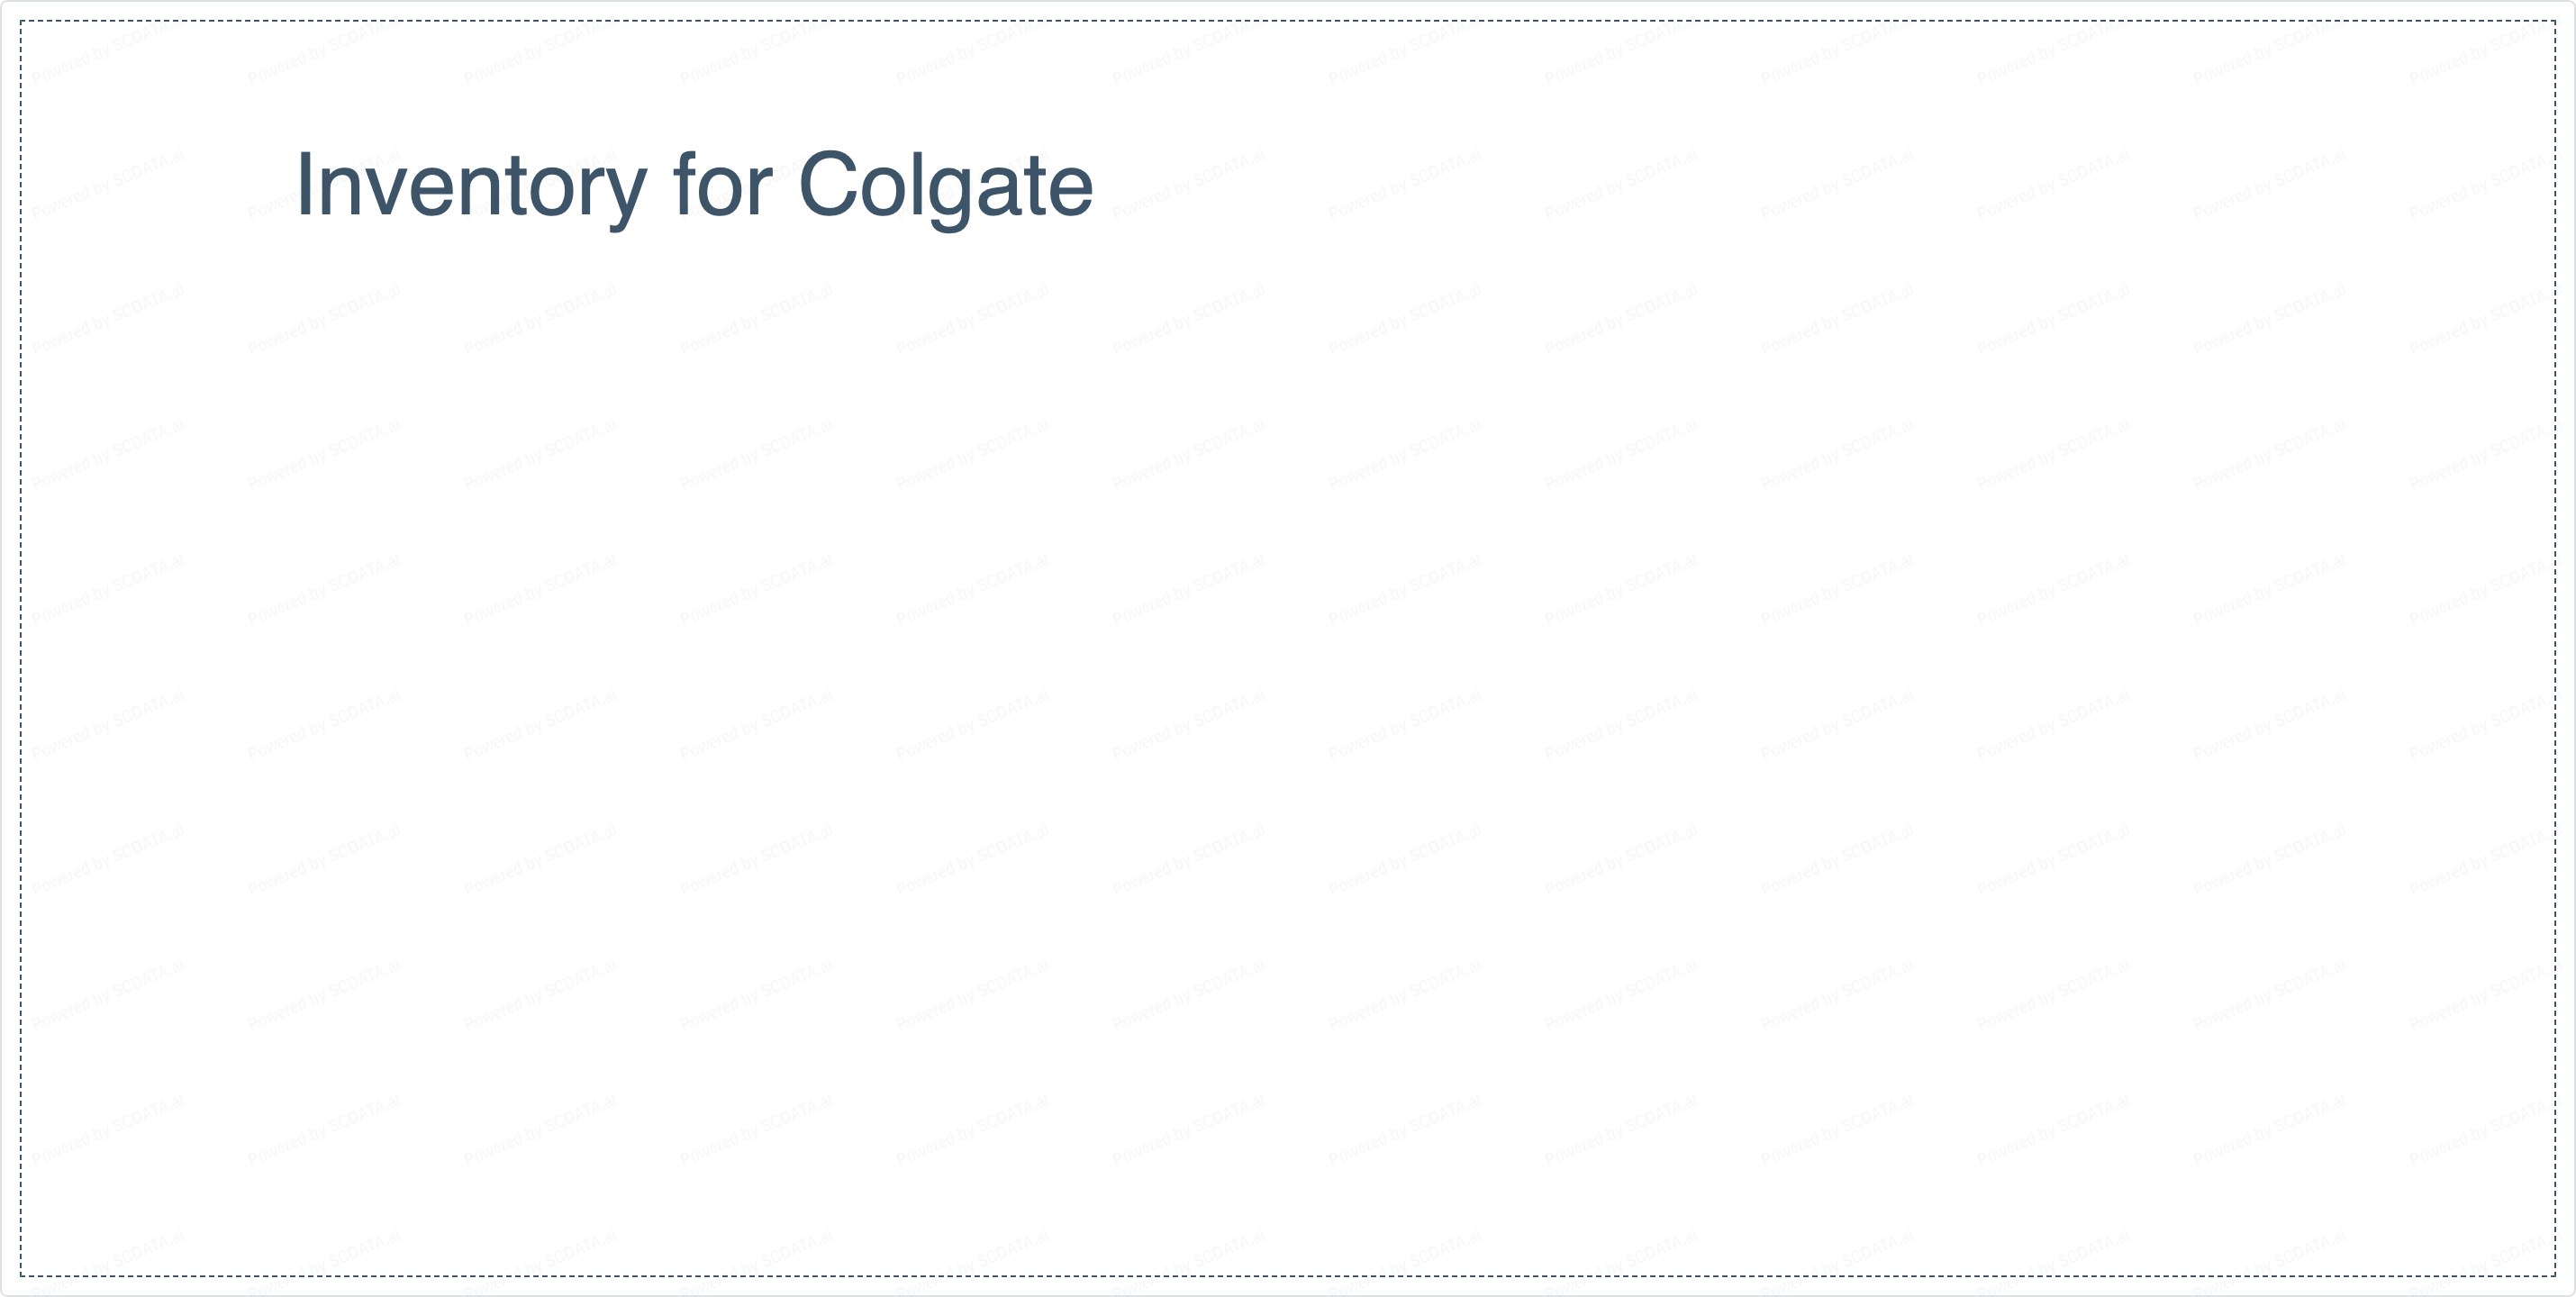Select the word "Colgate" in the heading
Viewport: 2576px width, 1297px height.
[945, 185]
